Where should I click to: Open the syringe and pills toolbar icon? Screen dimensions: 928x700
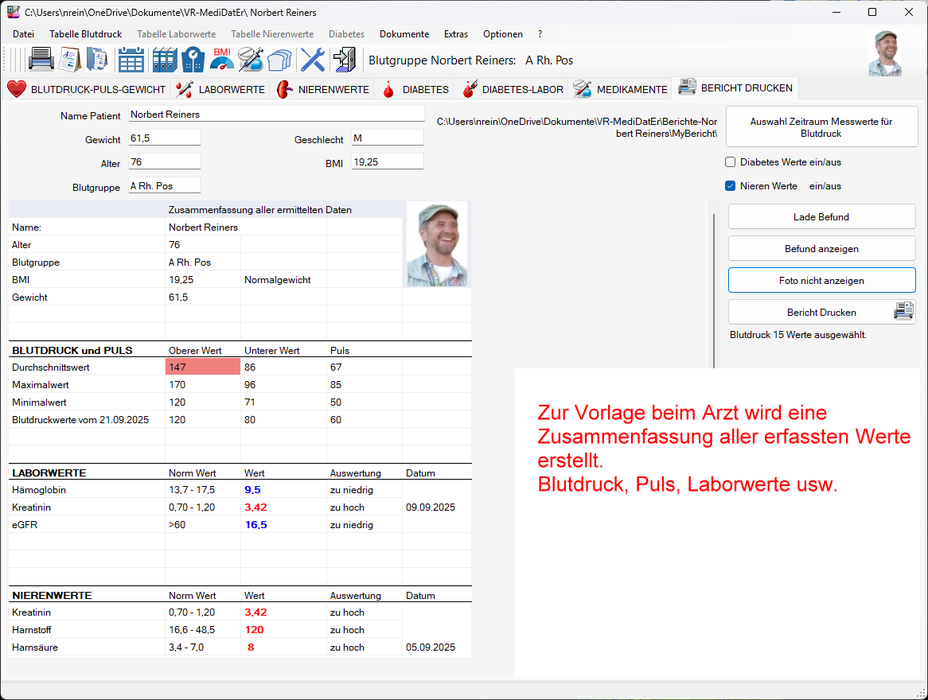click(x=250, y=60)
